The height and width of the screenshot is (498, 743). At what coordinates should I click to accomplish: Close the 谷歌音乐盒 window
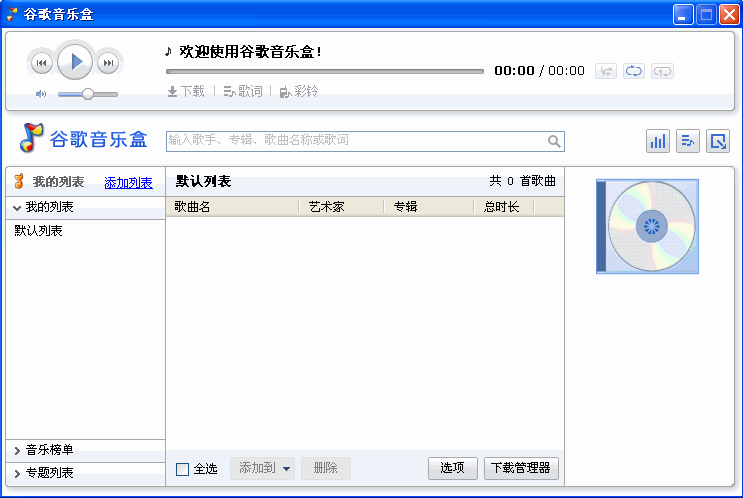(729, 15)
